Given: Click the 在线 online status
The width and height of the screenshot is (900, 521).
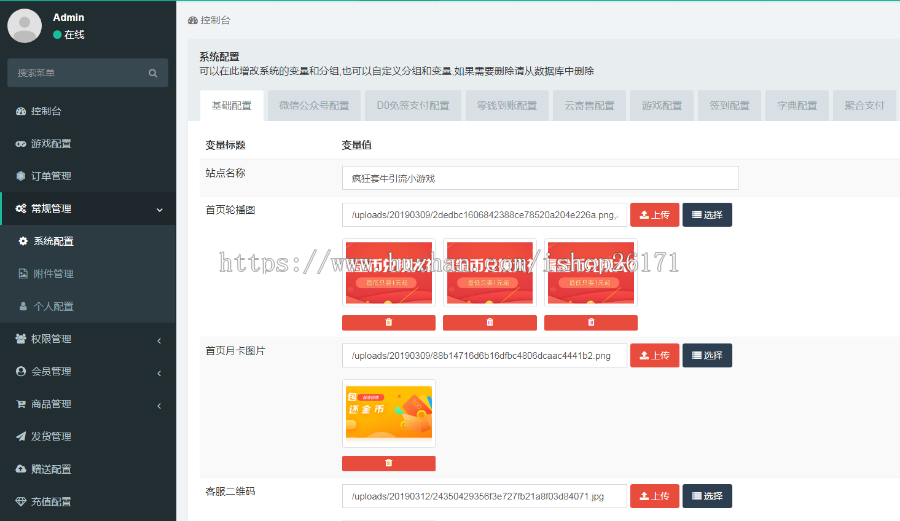Looking at the screenshot, I should point(69,34).
